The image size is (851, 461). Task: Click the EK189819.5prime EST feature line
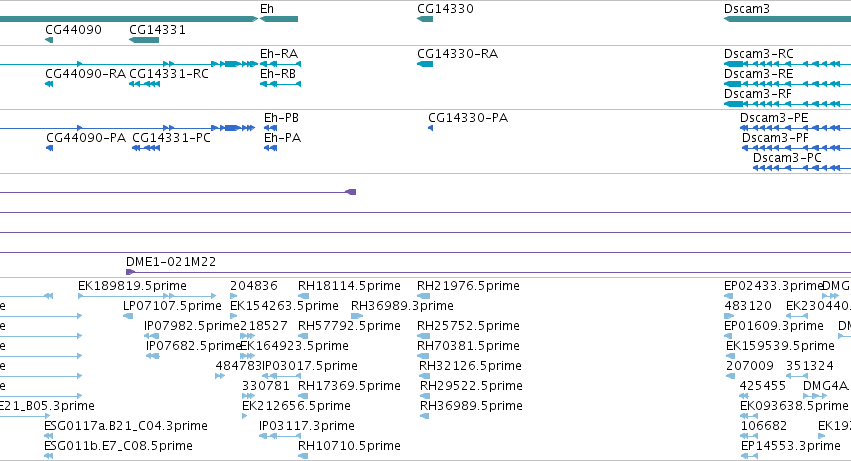(x=147, y=296)
